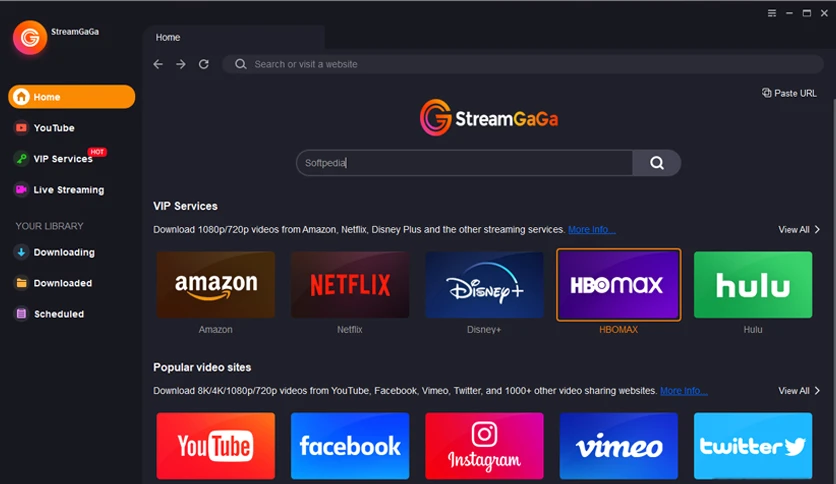Image resolution: width=836 pixels, height=484 pixels.
Task: Show the Downloading library list
Action: [54, 252]
